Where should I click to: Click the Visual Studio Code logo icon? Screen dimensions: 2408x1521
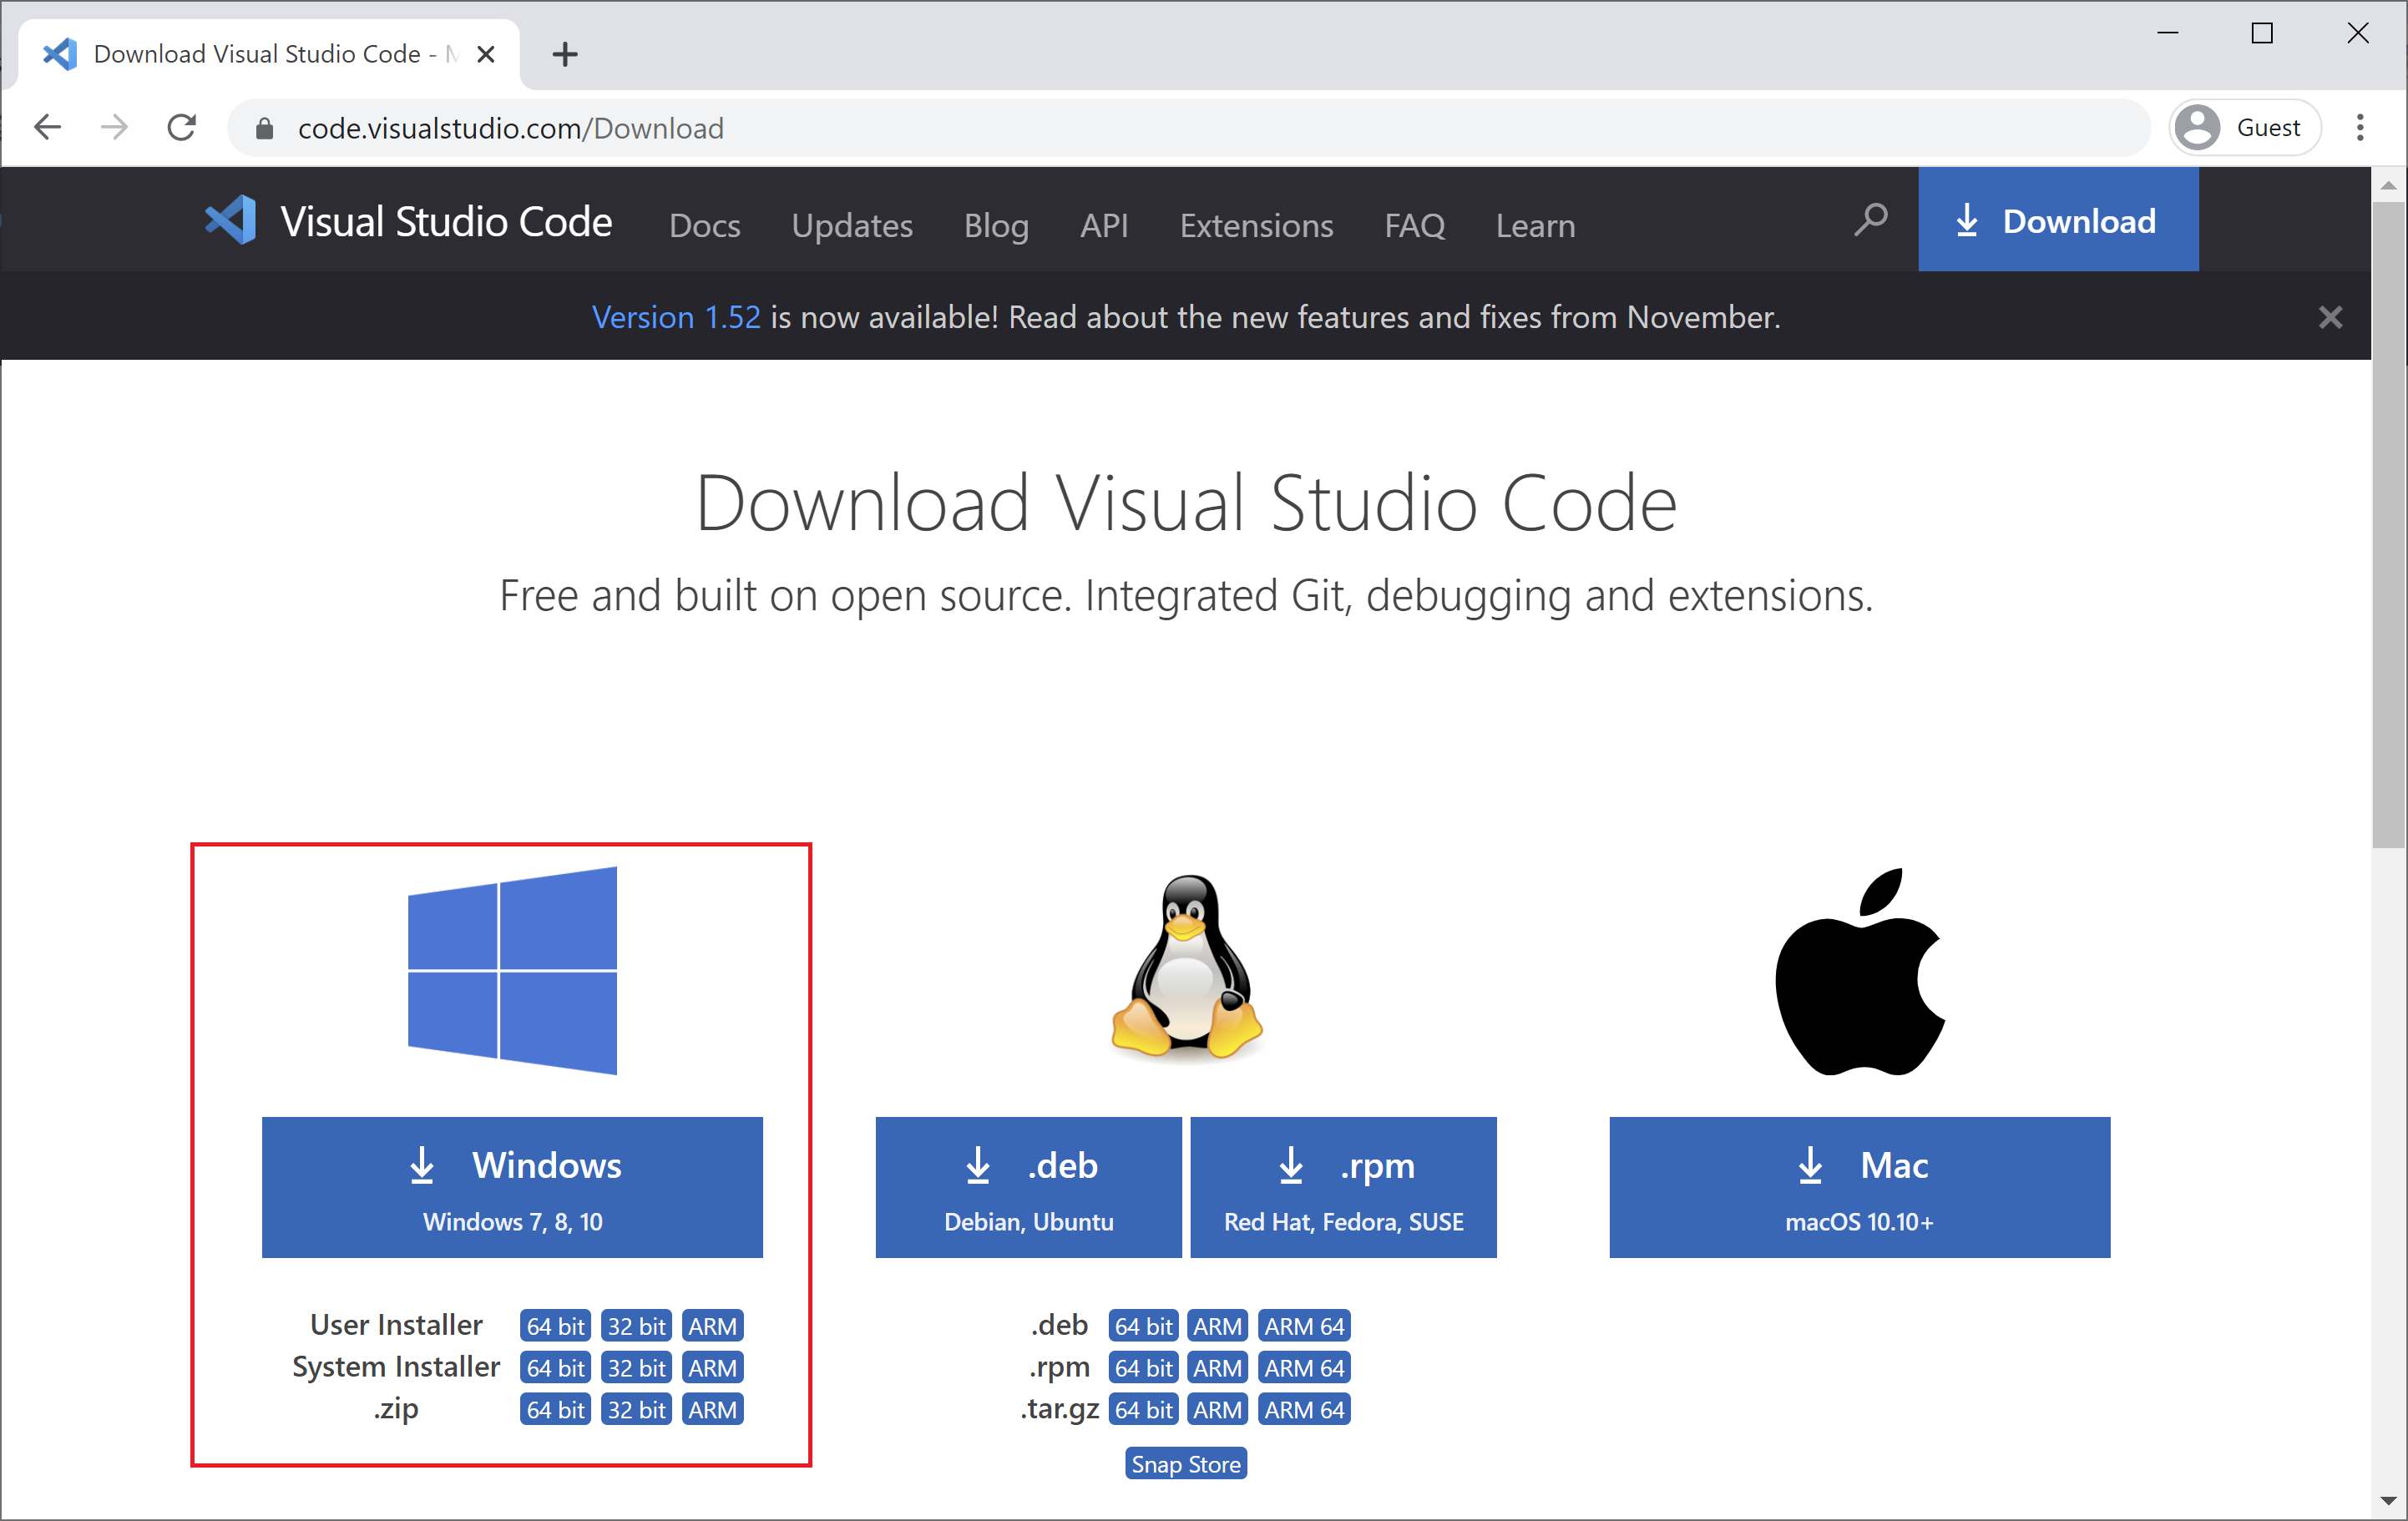(x=231, y=220)
